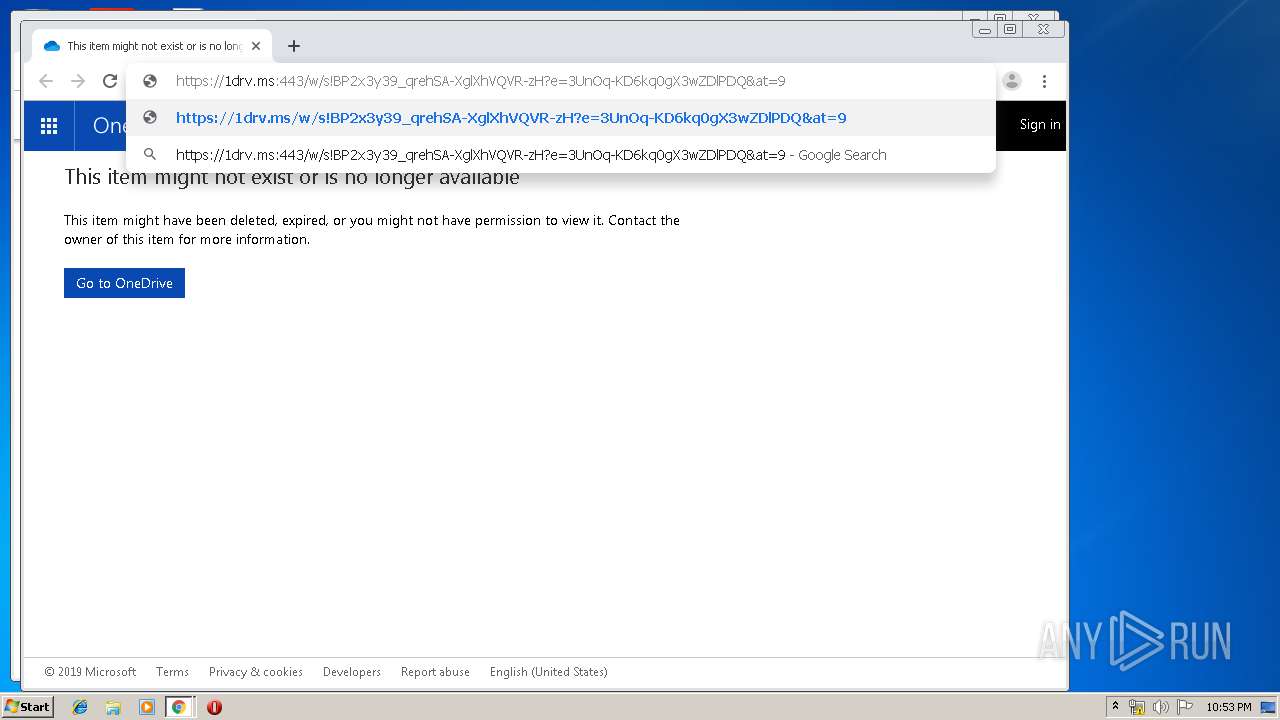Launch Internet Explorer from taskbar
Screen dimensions: 1280x720
pyautogui.click(x=80, y=707)
